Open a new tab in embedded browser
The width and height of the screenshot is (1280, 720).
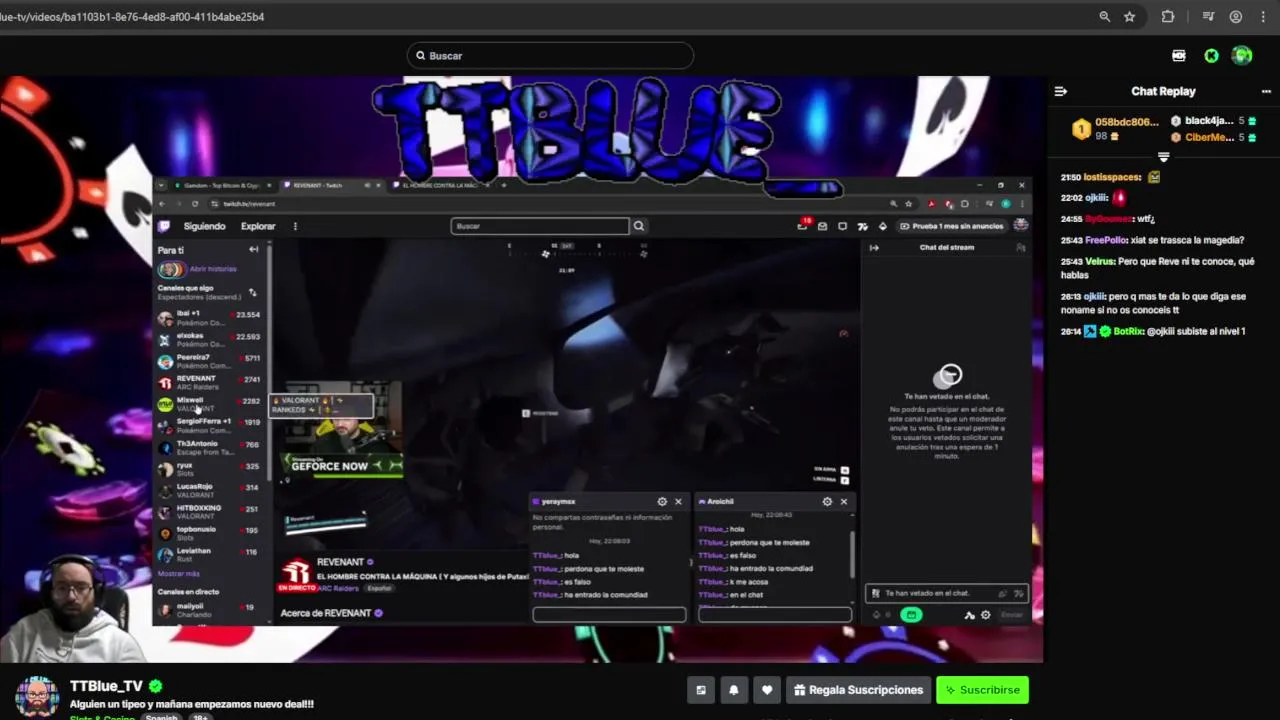[x=503, y=185]
